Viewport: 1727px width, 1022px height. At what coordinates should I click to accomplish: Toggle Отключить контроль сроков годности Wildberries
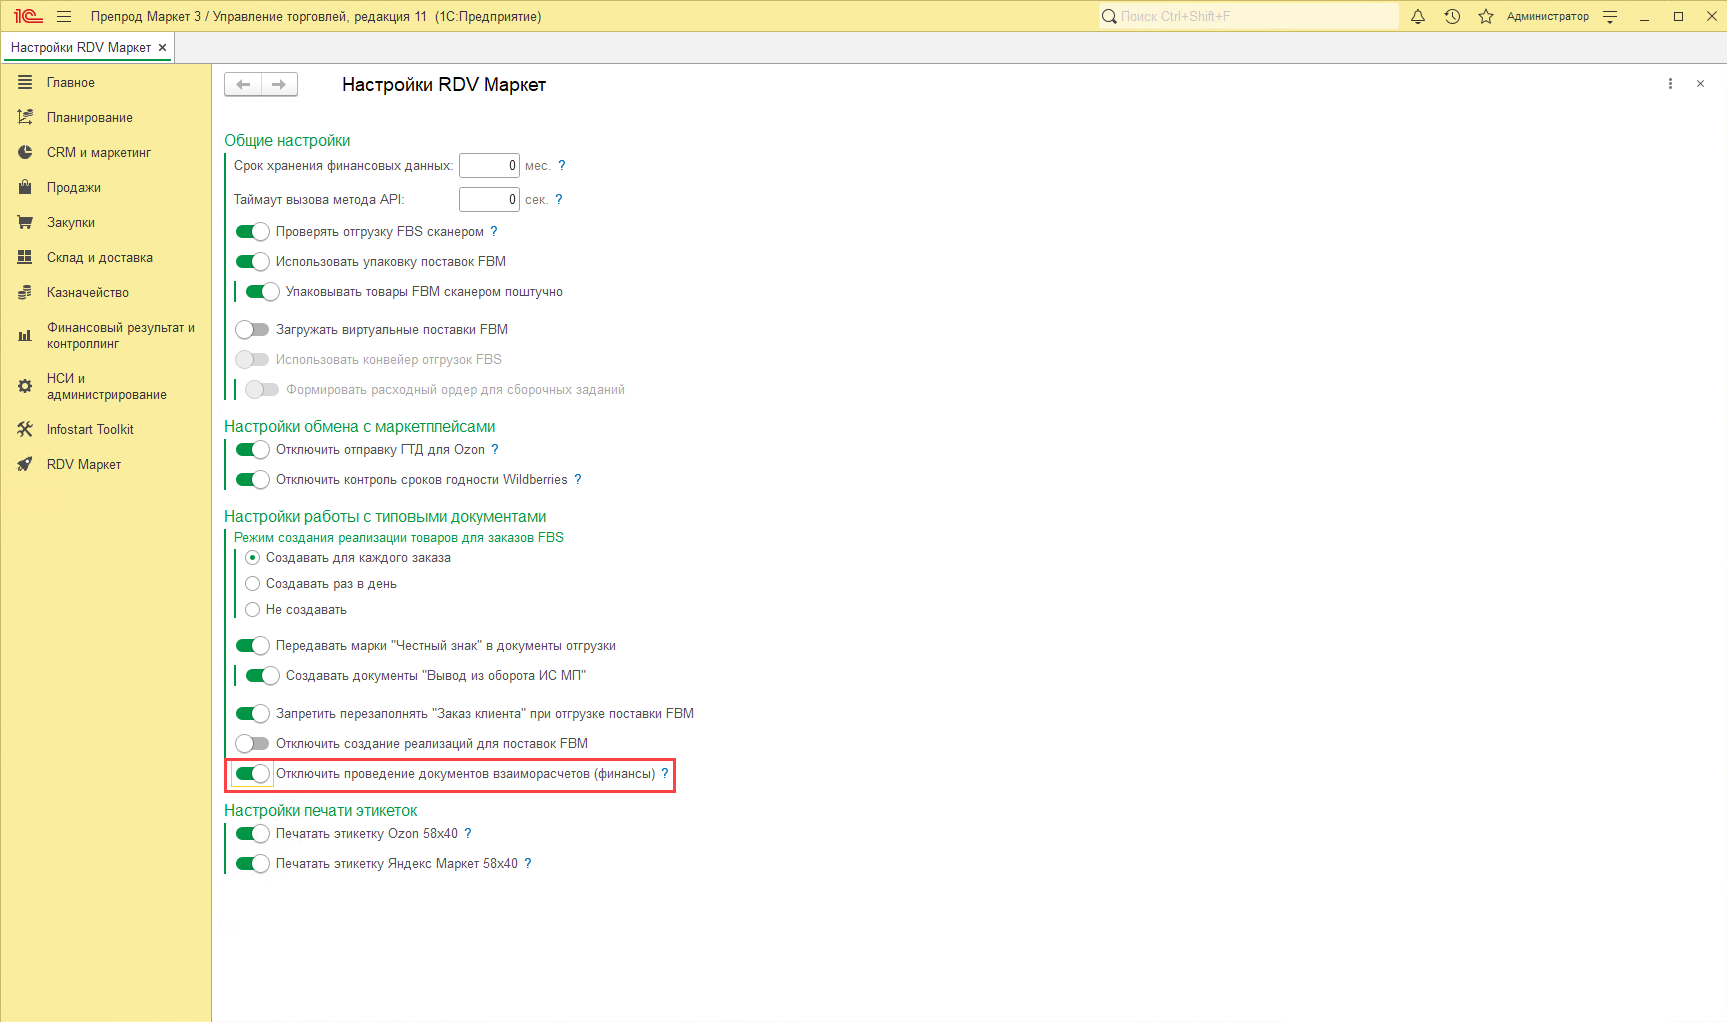pyautogui.click(x=253, y=480)
